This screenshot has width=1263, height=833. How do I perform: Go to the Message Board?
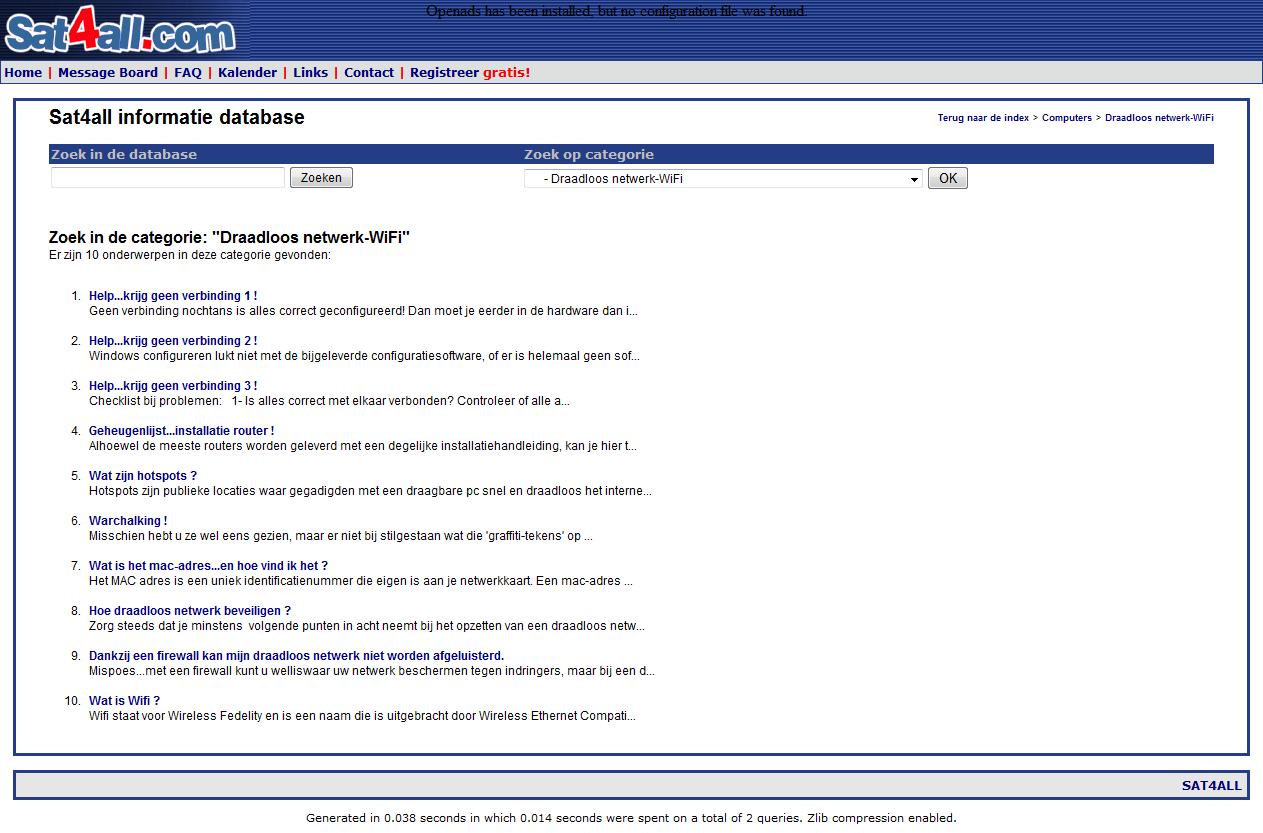(x=108, y=73)
